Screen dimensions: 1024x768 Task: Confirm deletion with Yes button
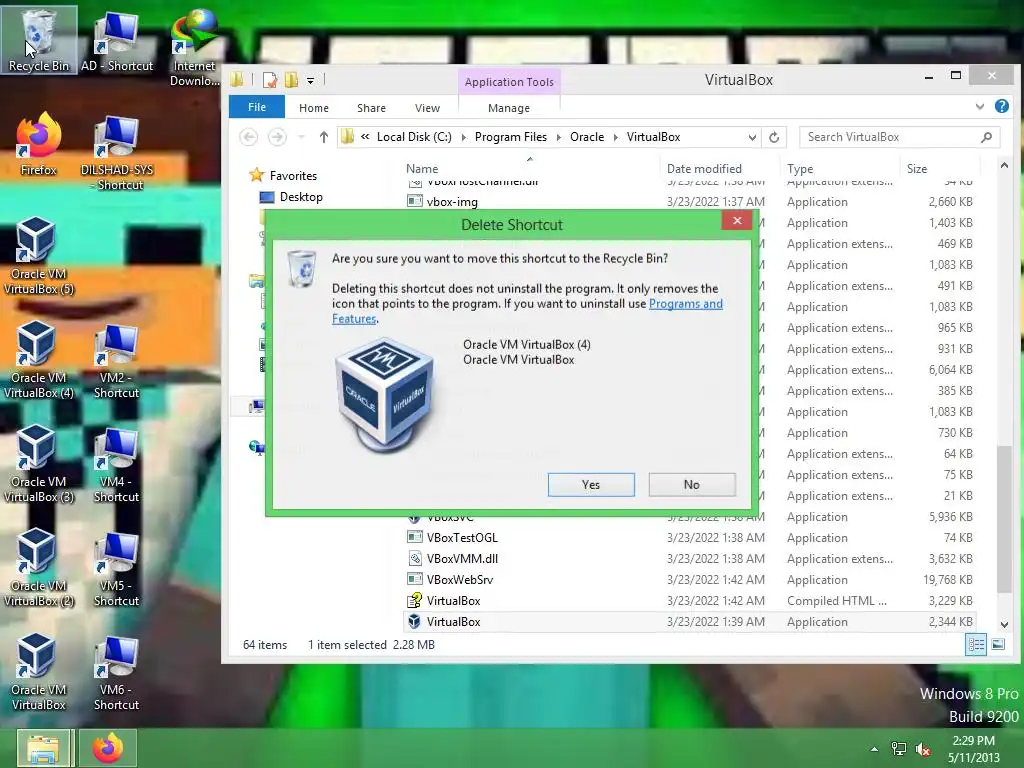point(591,485)
